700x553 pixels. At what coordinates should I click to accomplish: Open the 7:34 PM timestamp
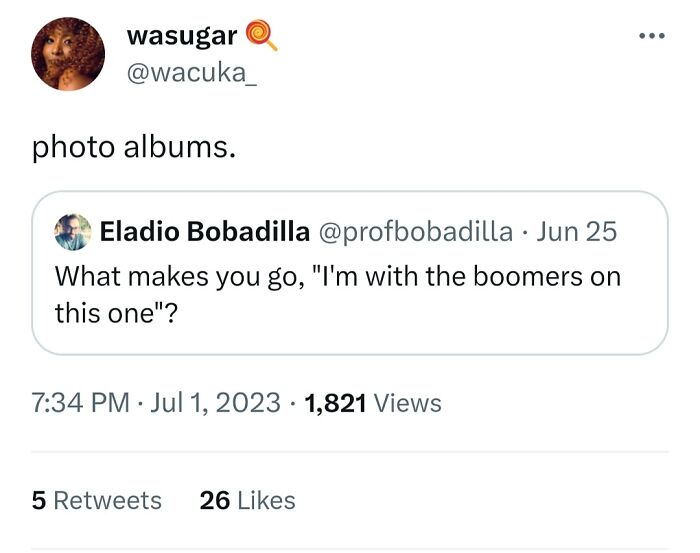coord(81,403)
